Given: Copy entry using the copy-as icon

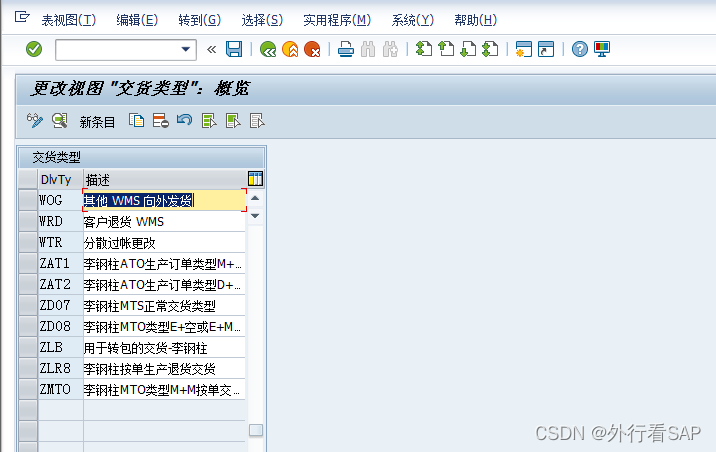Looking at the screenshot, I should (136, 121).
